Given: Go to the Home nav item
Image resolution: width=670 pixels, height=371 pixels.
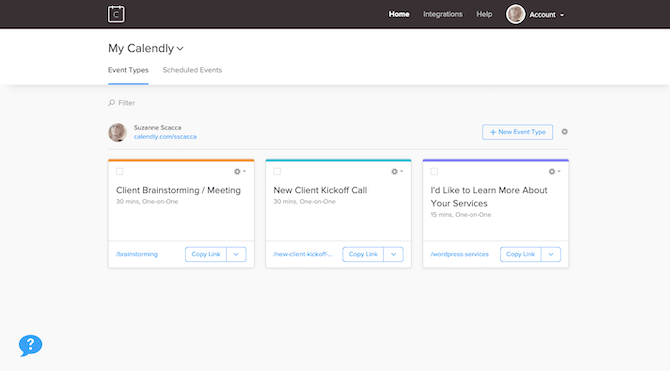Looking at the screenshot, I should [x=399, y=14].
